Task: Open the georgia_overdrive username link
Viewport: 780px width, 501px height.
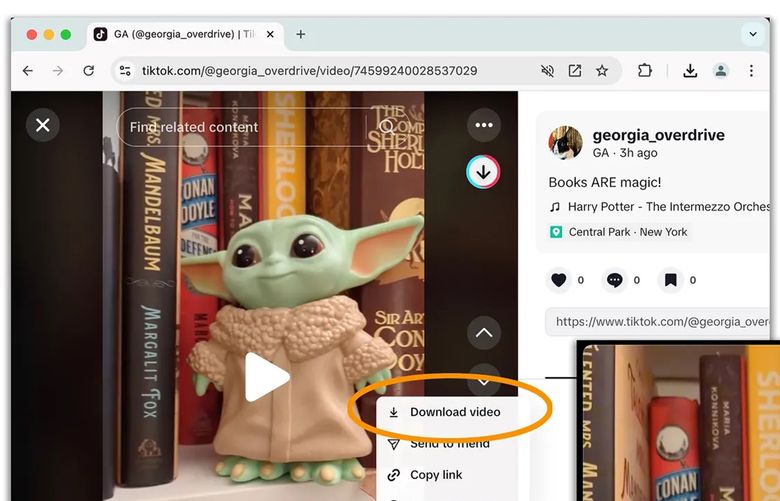Action: click(658, 135)
